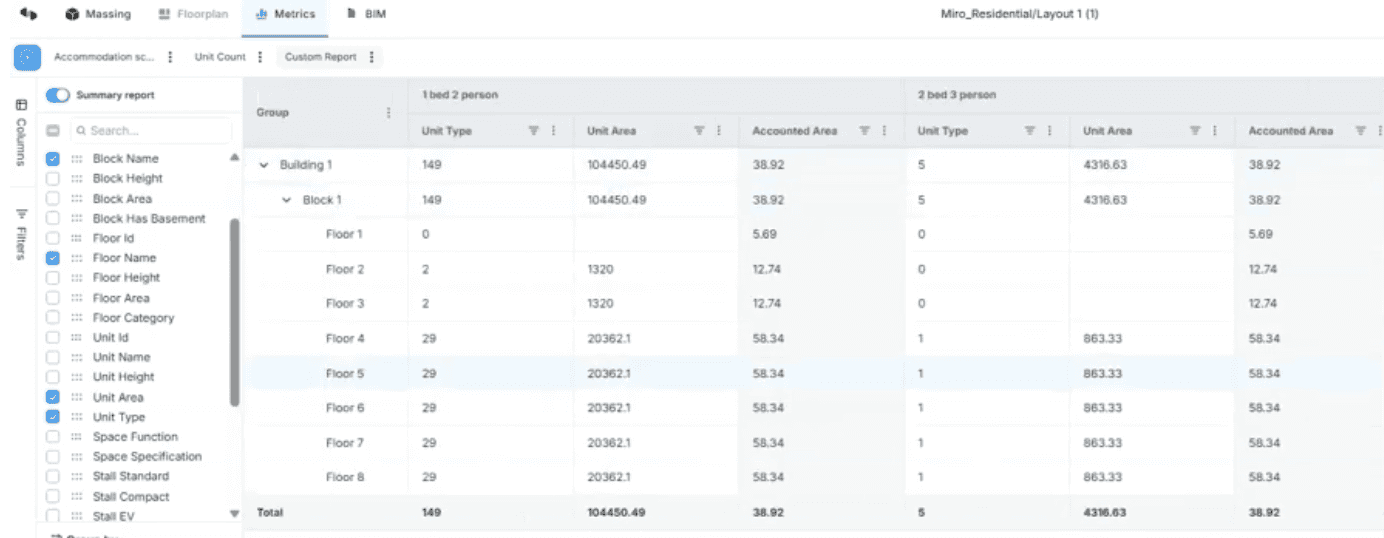Switch to the Massing tab

pyautogui.click(x=97, y=15)
